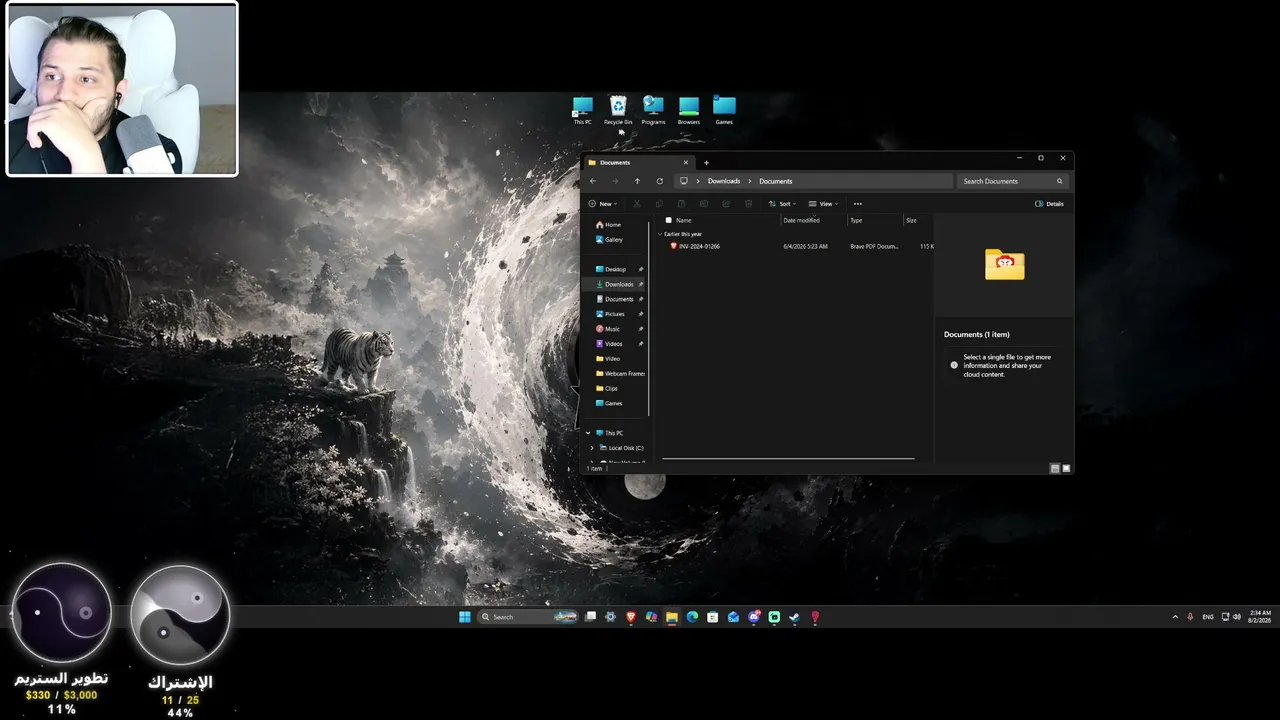
Task: Click the folder thumbnail in Details pane
Action: coord(1004,264)
